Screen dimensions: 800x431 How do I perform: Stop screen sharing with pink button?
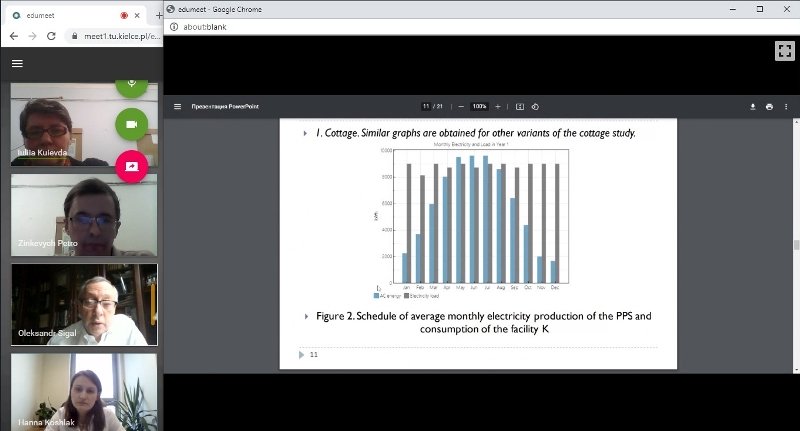click(132, 166)
